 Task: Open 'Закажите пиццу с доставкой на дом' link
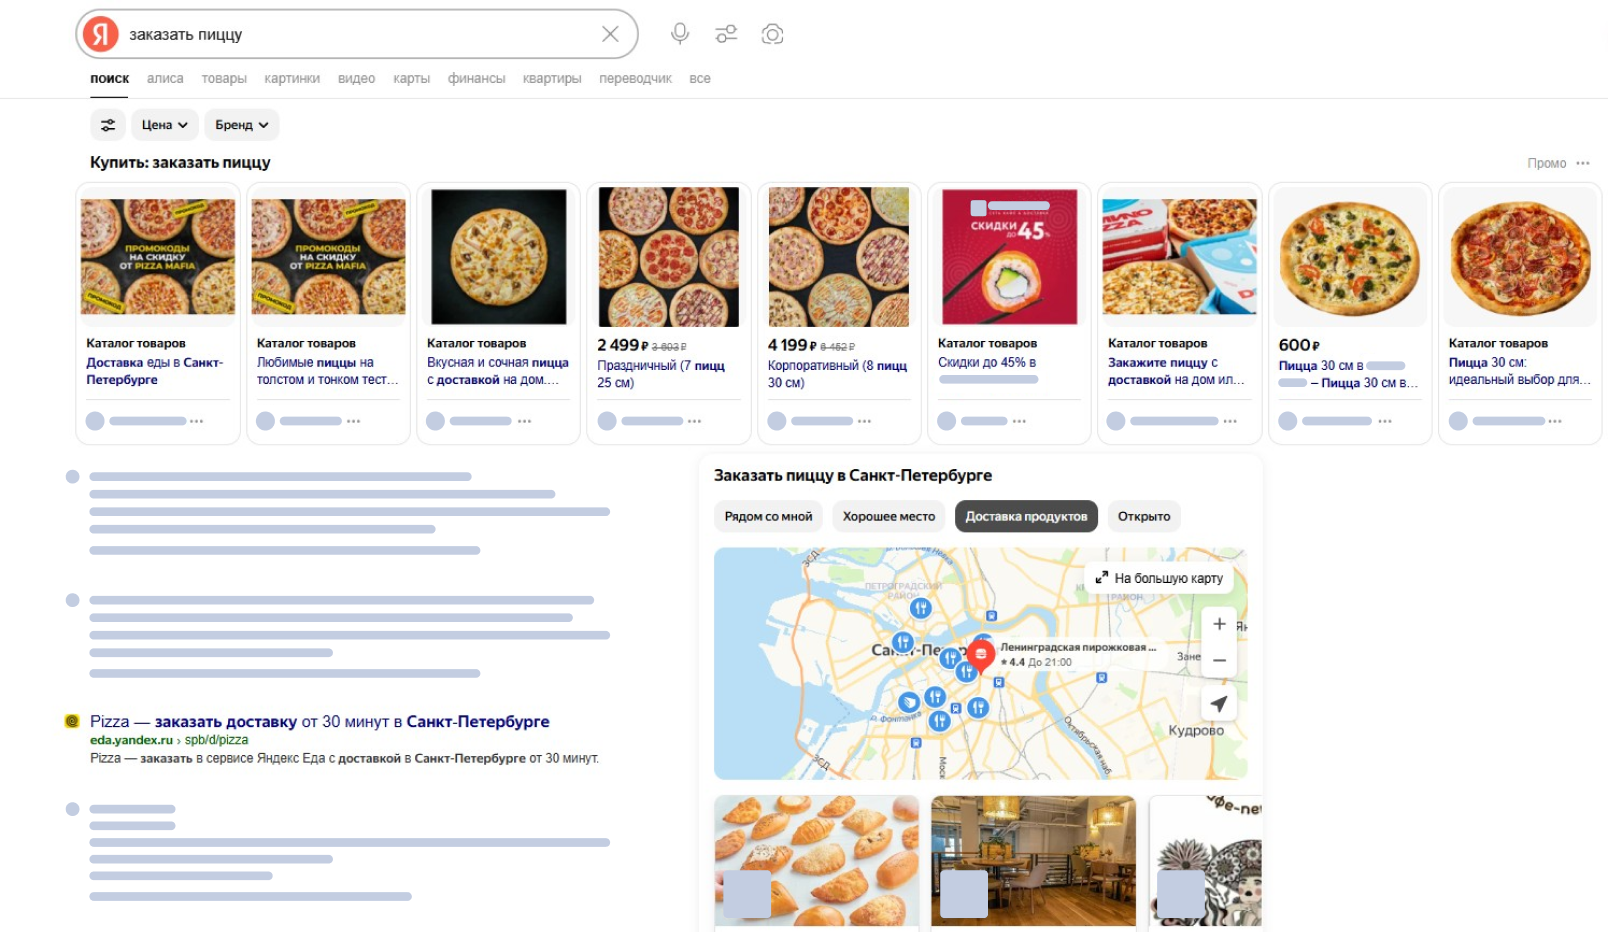[x=1176, y=371]
